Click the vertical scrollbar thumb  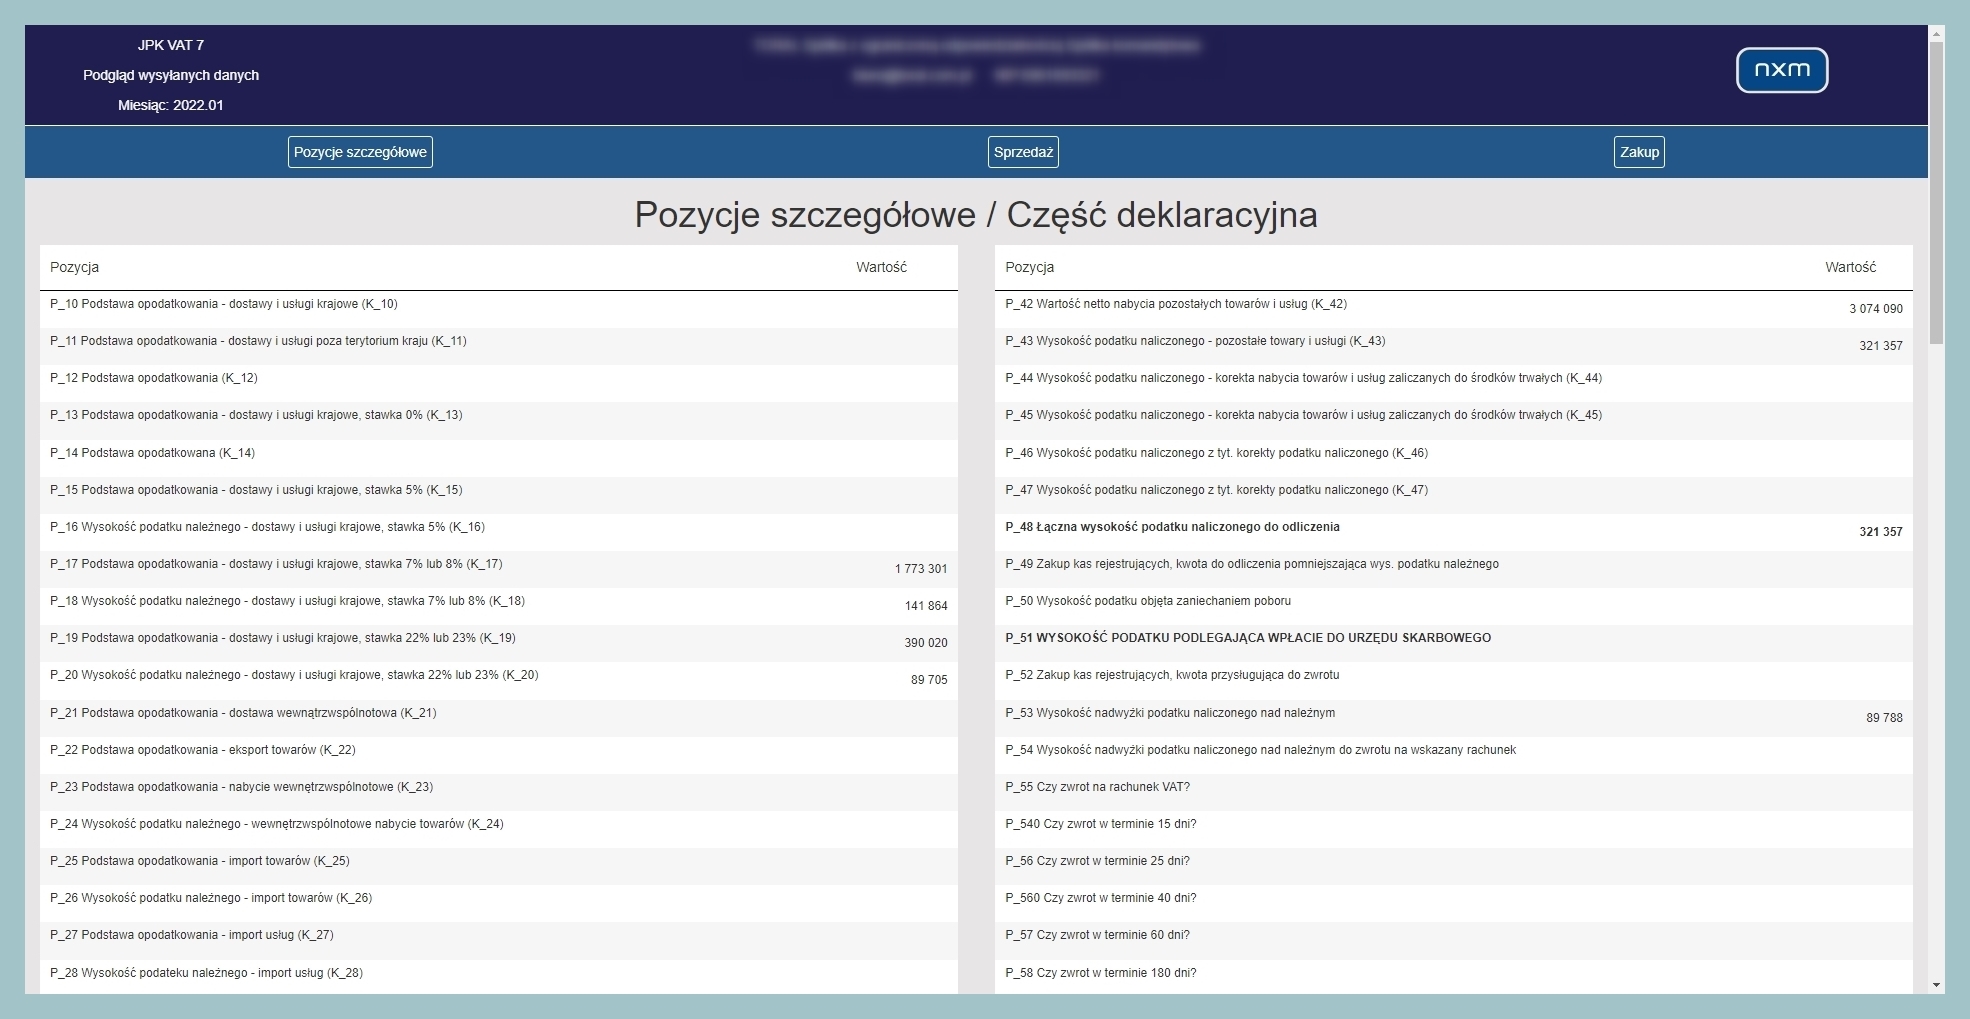(1937, 190)
